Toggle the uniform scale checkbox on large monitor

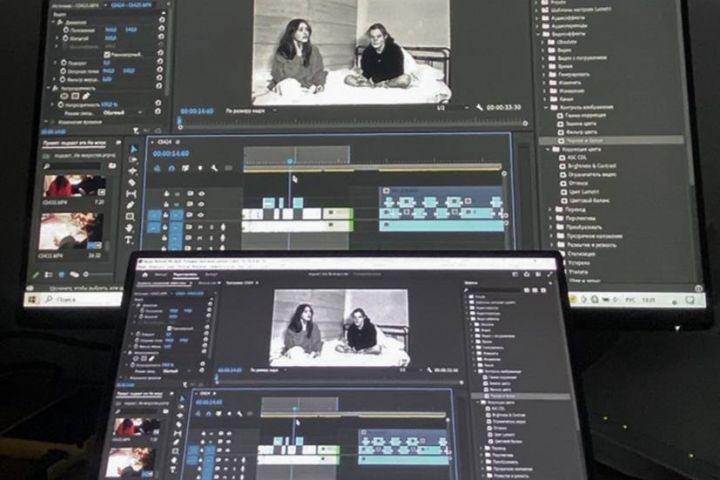pos(107,54)
